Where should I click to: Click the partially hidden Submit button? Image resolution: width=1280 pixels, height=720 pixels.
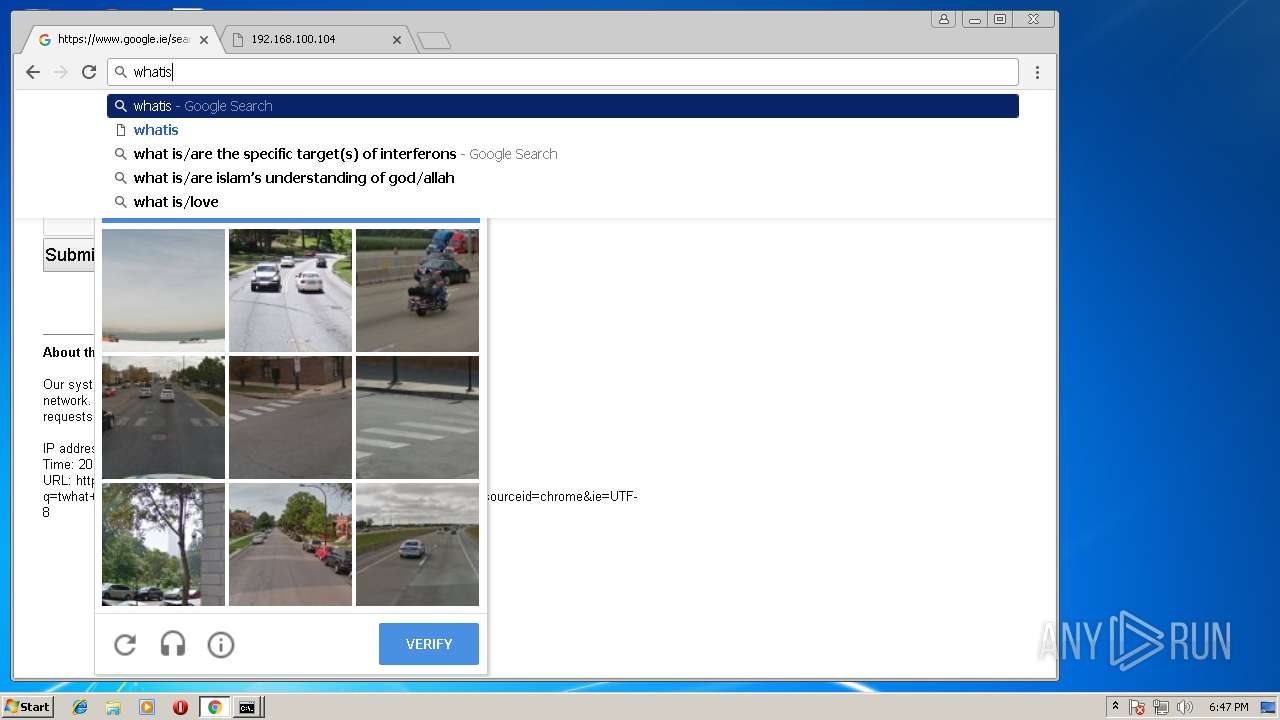point(69,254)
